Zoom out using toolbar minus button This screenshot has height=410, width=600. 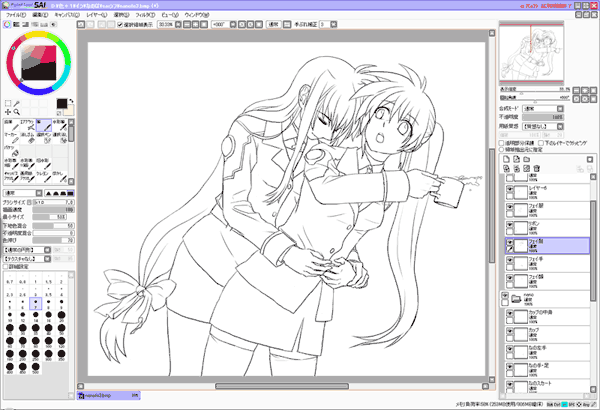tap(187, 25)
